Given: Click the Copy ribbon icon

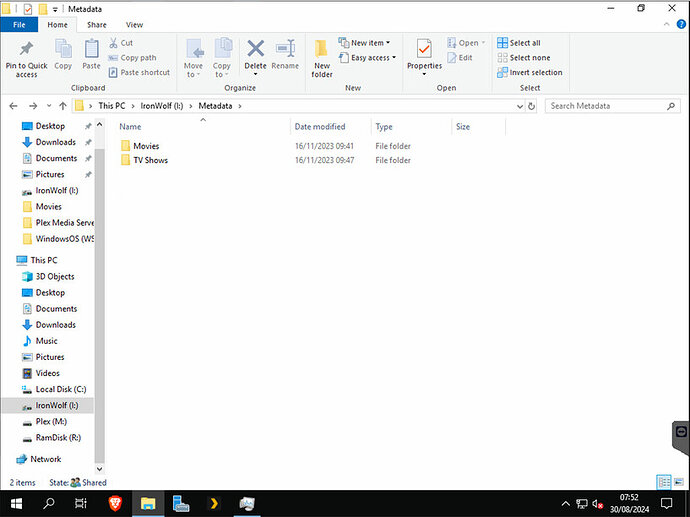Looking at the screenshot, I should (63, 49).
